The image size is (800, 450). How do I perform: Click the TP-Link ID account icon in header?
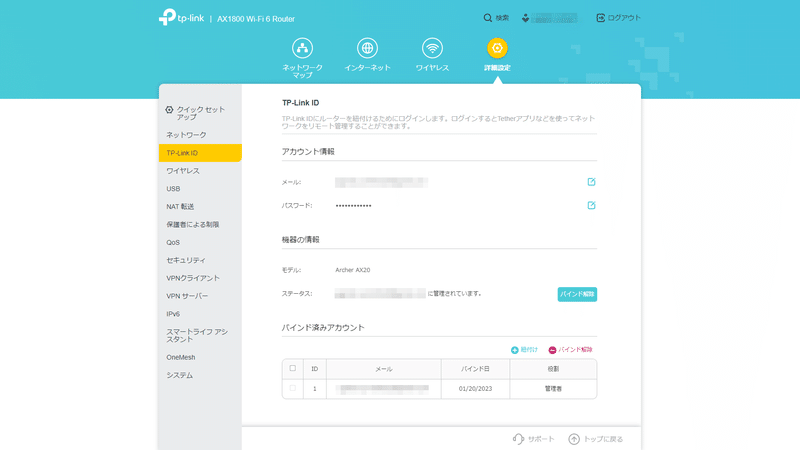[526, 18]
